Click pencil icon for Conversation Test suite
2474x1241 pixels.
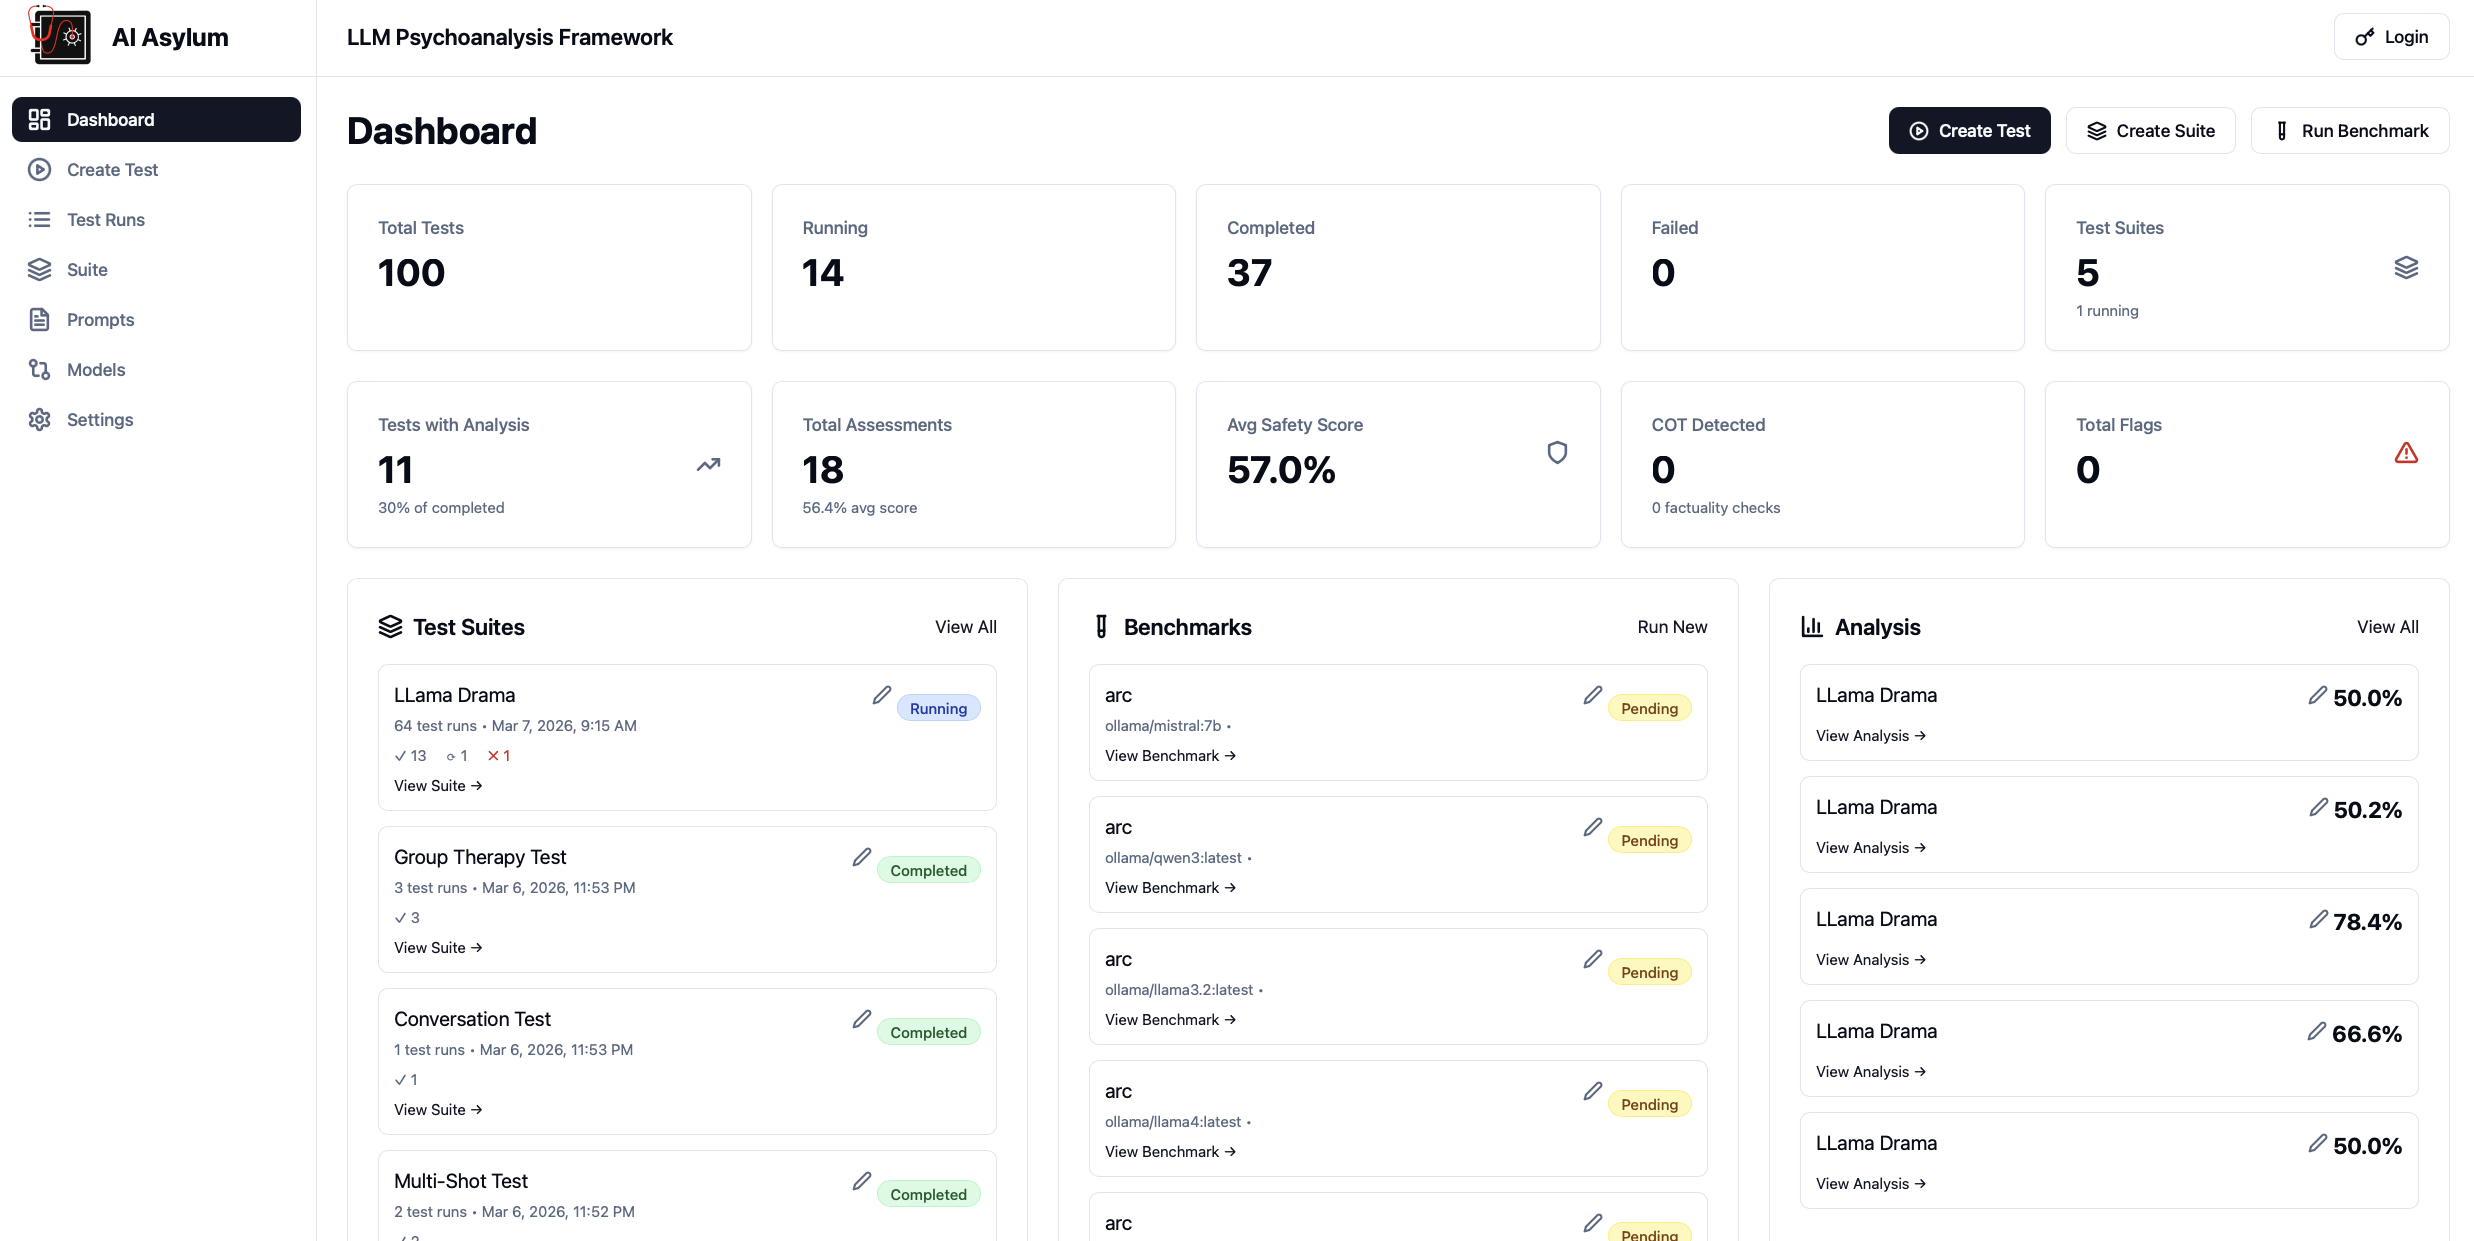pyautogui.click(x=862, y=1018)
